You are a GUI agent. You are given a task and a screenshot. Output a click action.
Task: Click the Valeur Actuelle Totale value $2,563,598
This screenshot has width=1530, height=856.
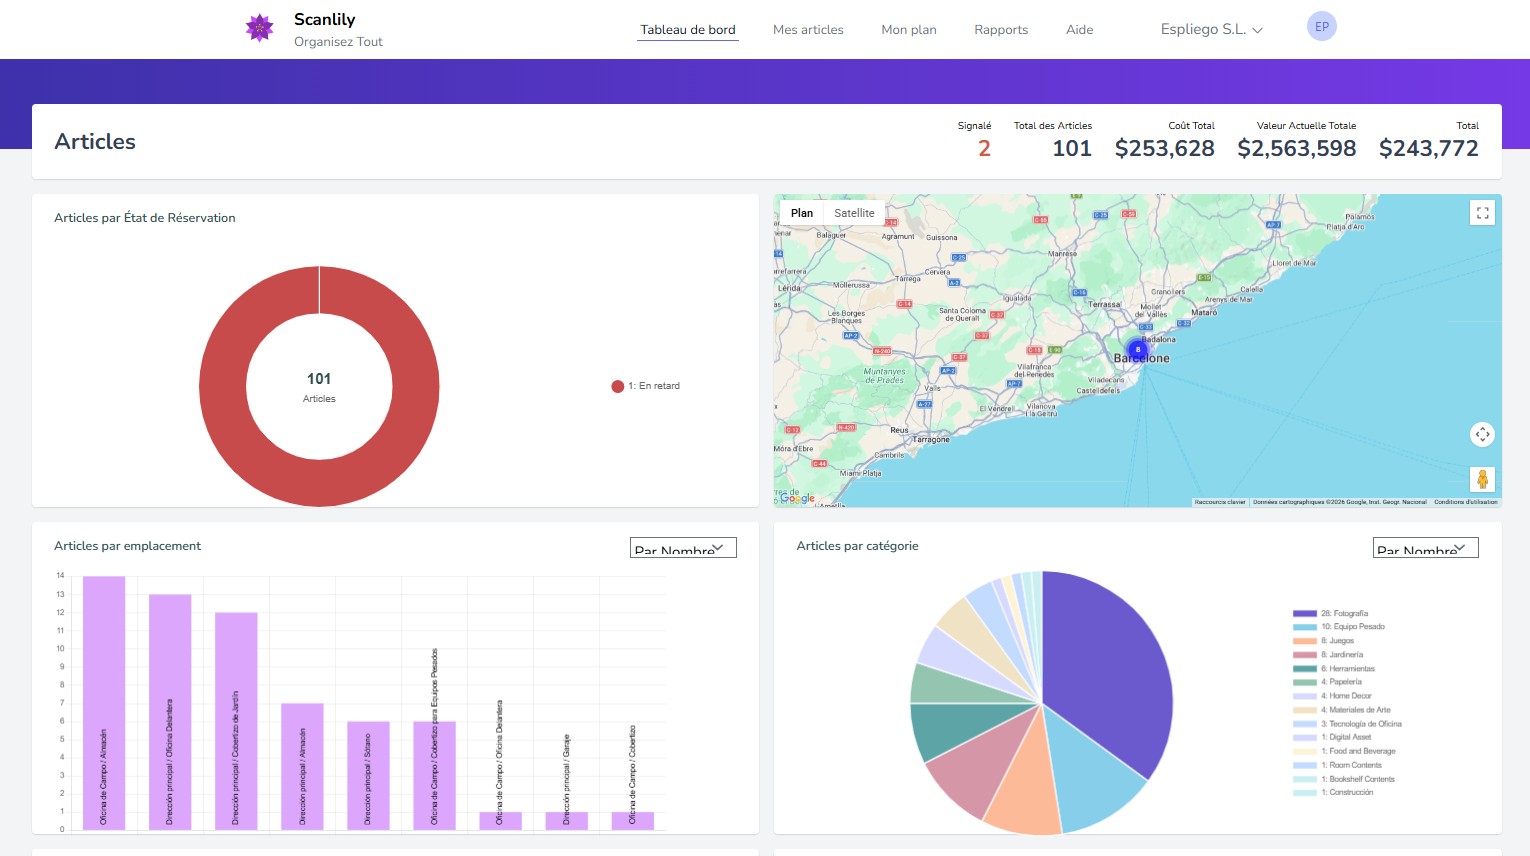(1297, 149)
